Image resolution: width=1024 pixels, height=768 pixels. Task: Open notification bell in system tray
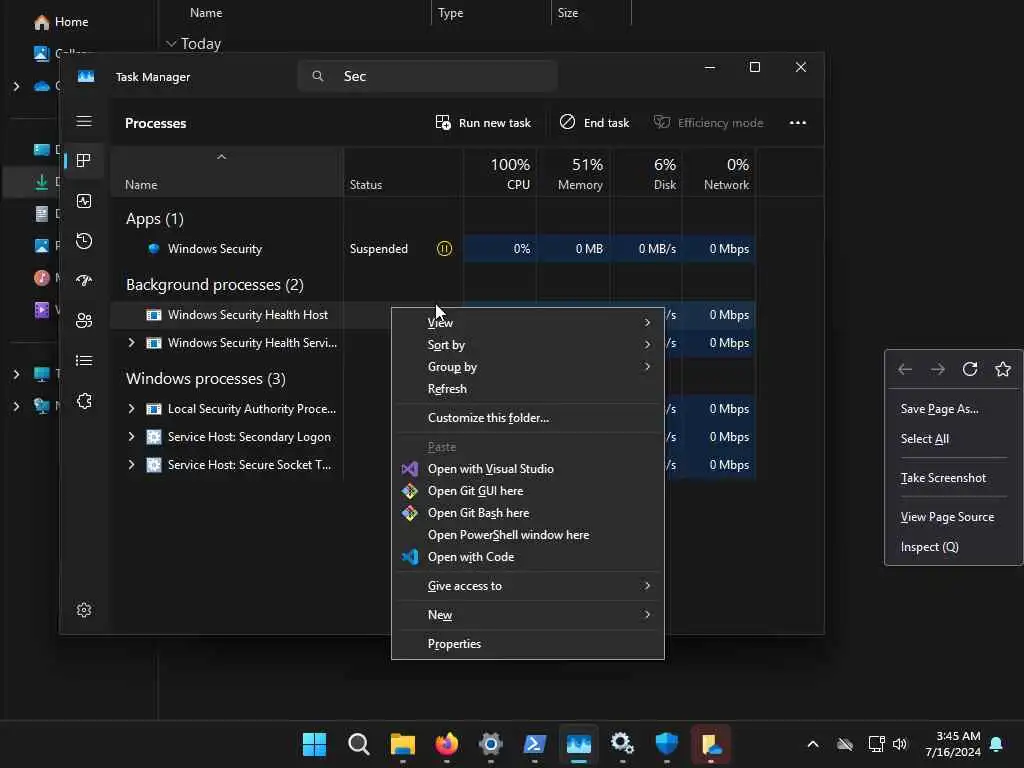click(x=996, y=744)
